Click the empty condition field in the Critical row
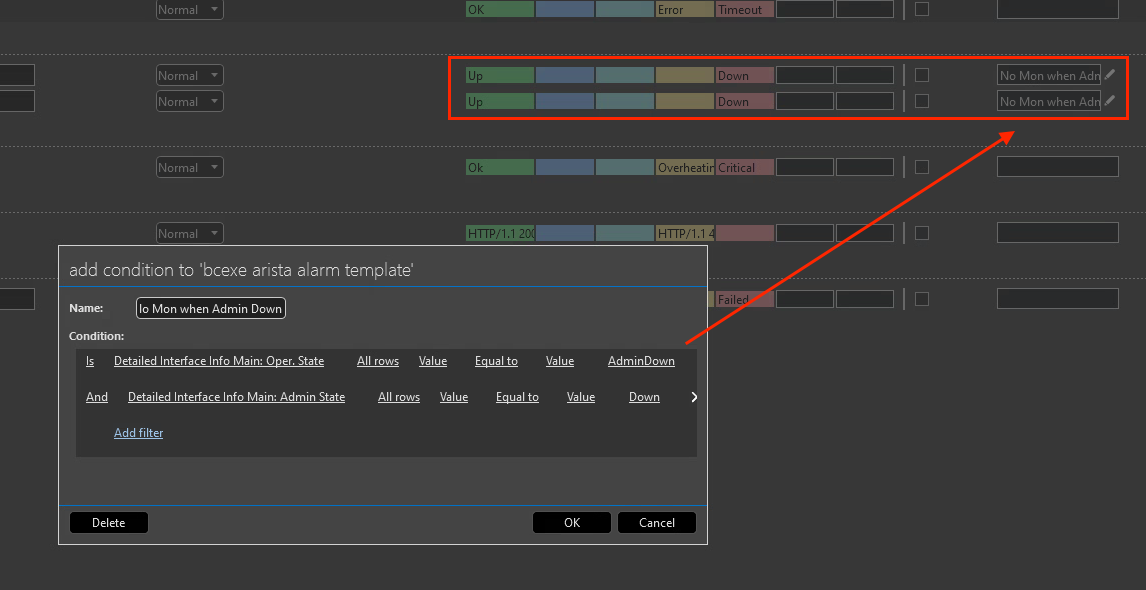This screenshot has height=590, width=1146. [x=1057, y=167]
